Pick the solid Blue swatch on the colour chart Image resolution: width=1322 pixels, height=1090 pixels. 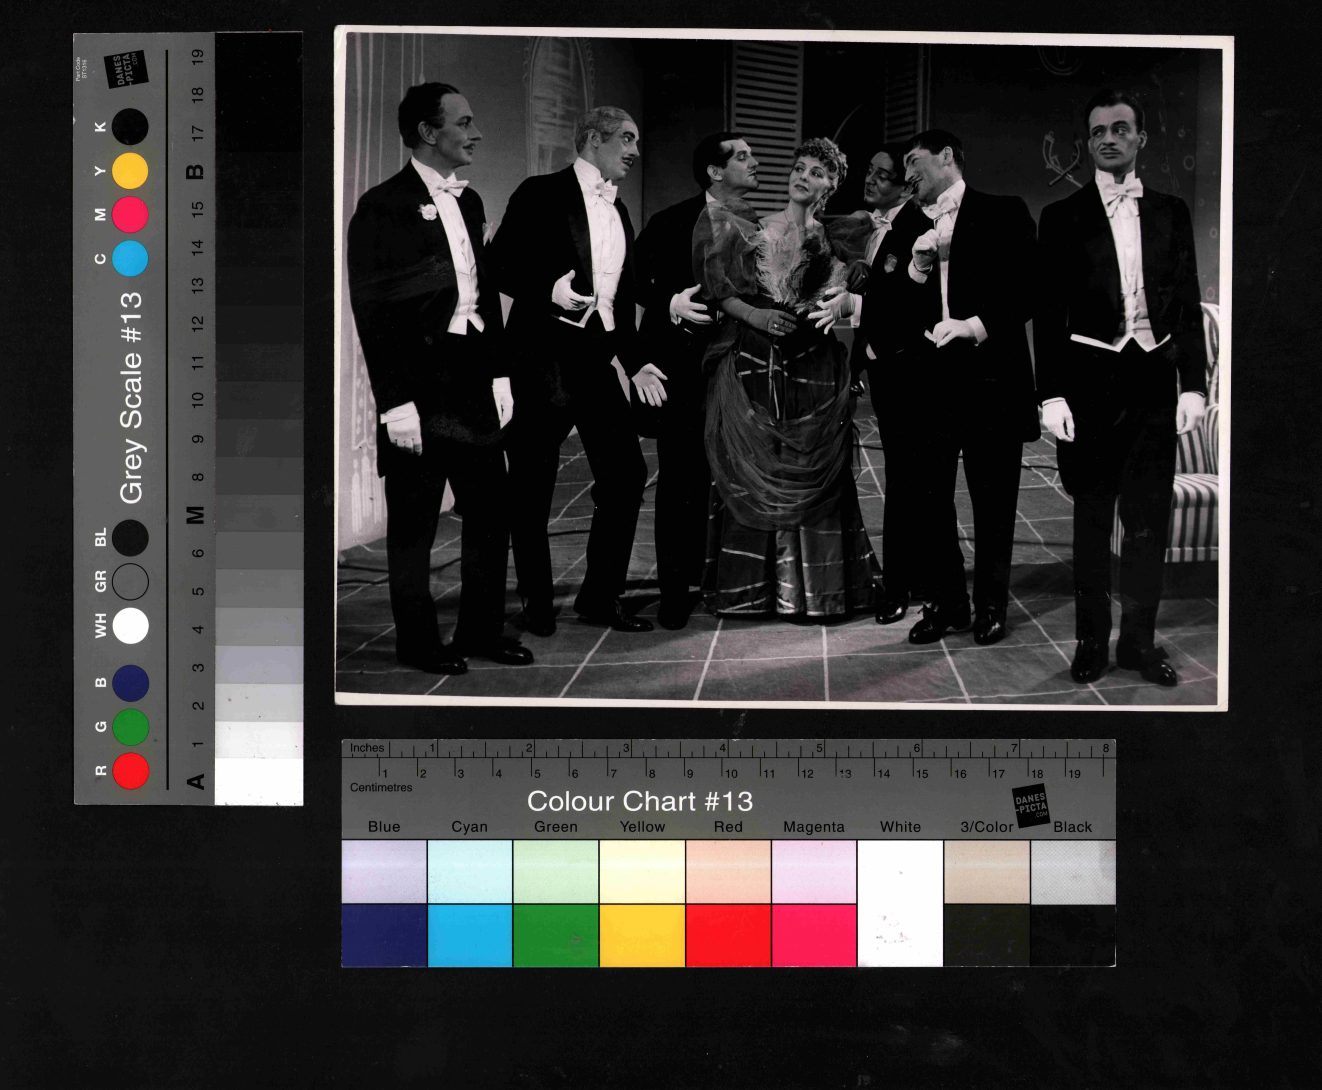coord(384,935)
